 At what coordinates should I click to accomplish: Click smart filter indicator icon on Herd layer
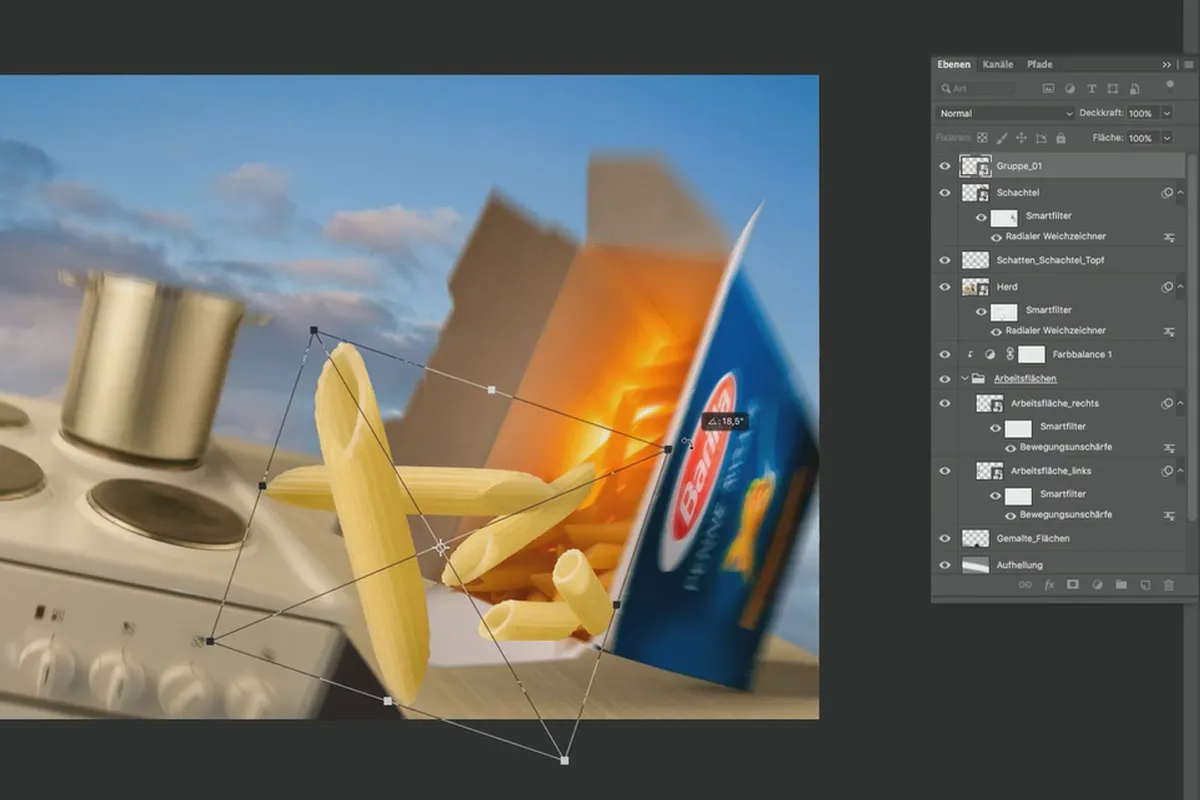1167,287
